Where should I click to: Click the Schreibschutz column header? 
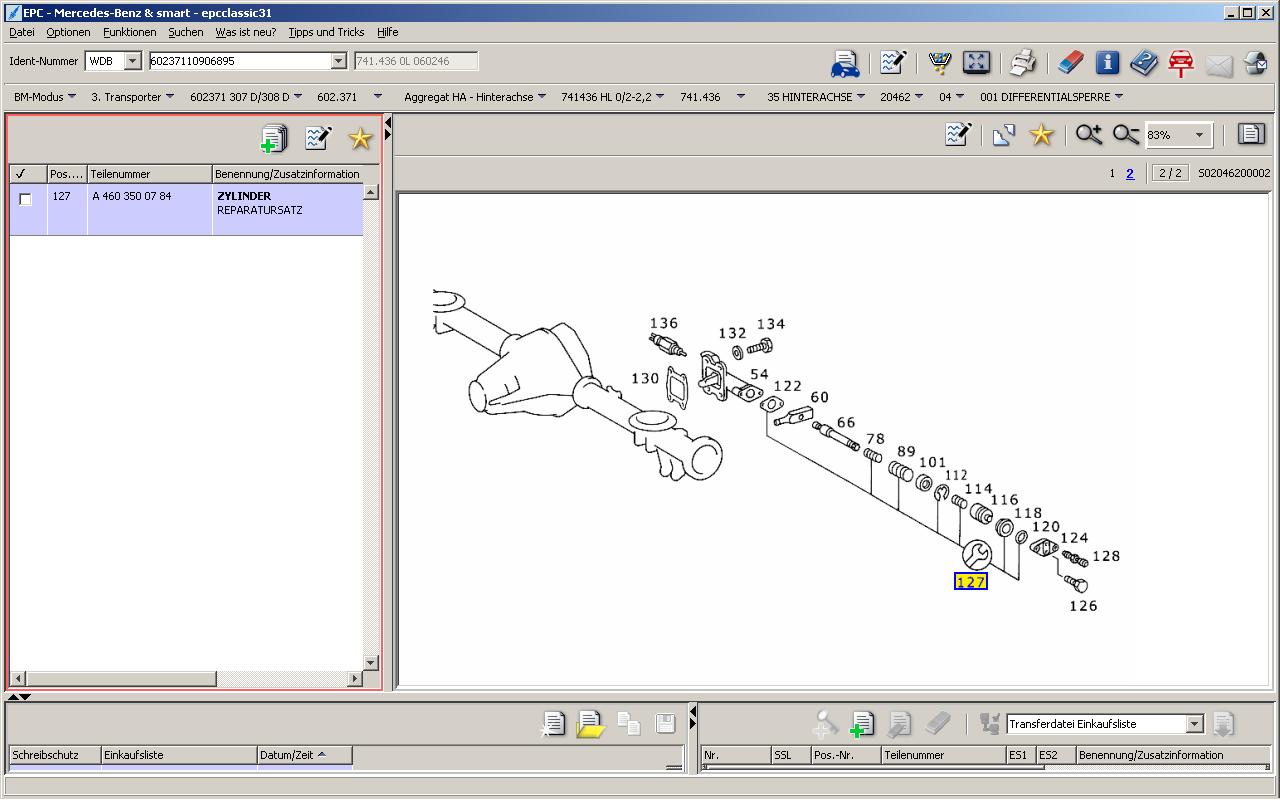(x=55, y=755)
